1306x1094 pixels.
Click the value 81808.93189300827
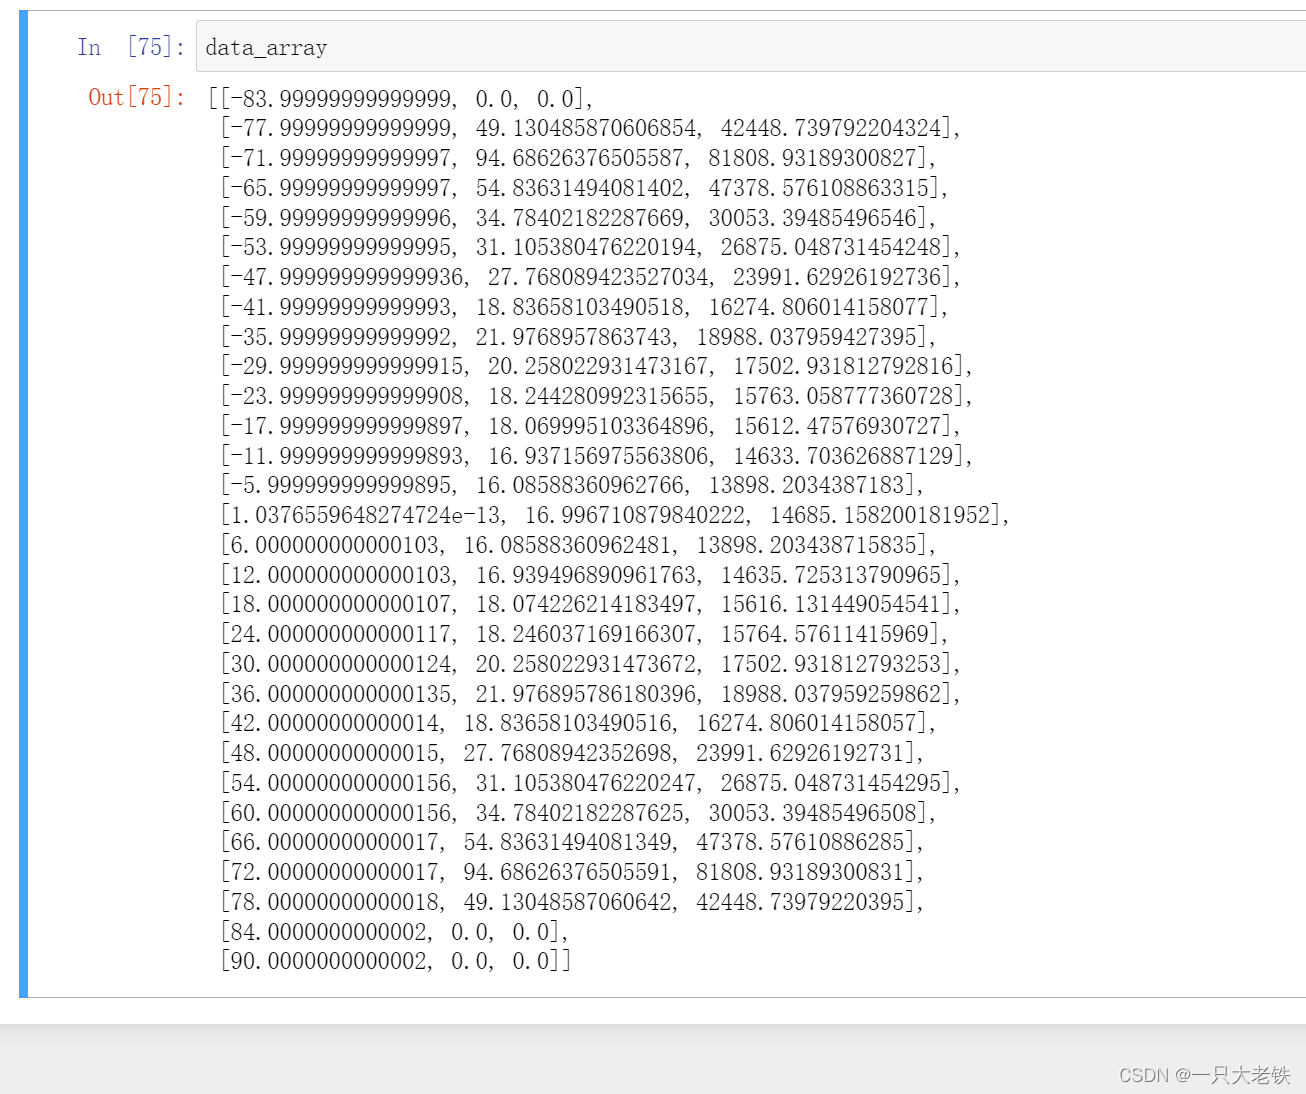[x=812, y=158]
